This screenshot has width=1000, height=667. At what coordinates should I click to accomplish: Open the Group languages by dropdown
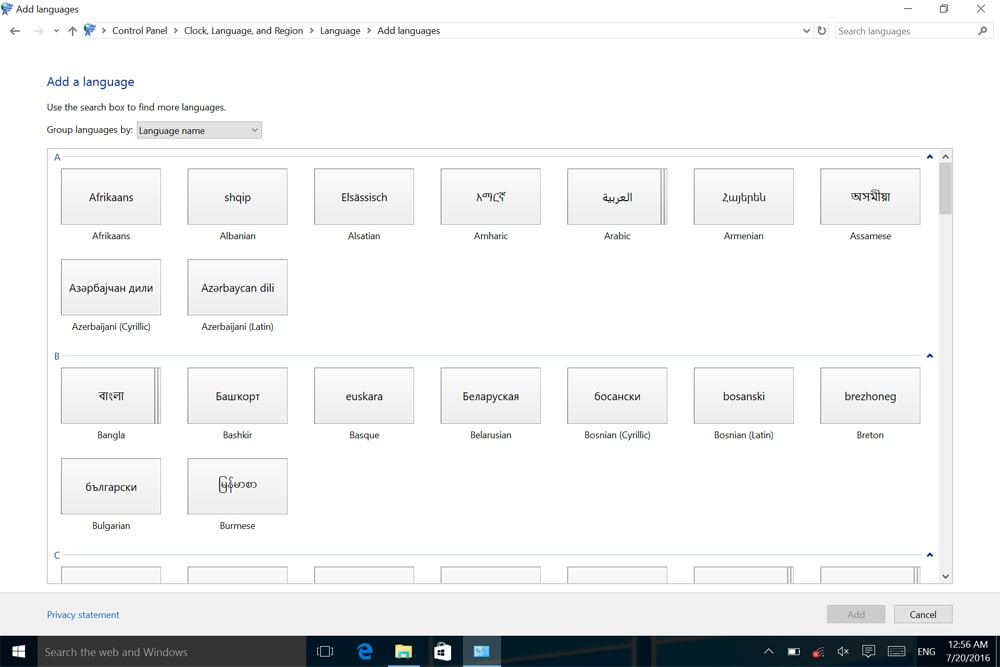click(x=199, y=130)
